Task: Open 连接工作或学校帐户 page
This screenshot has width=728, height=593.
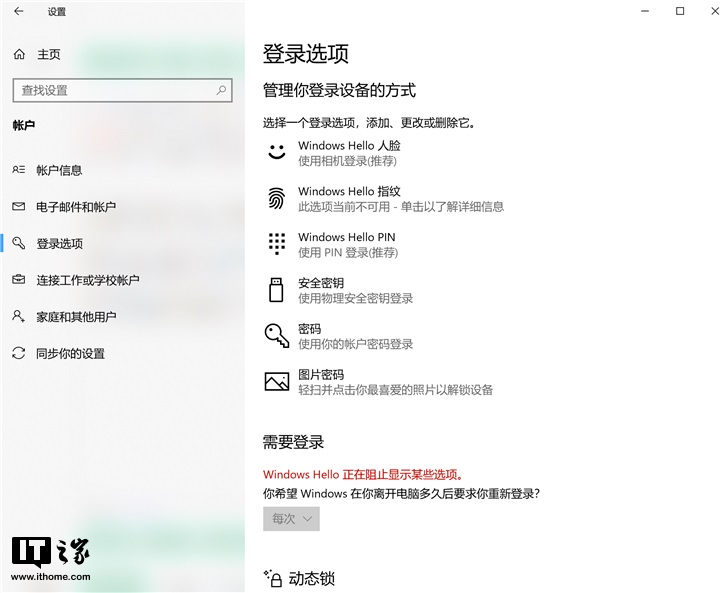Action: click(x=88, y=280)
